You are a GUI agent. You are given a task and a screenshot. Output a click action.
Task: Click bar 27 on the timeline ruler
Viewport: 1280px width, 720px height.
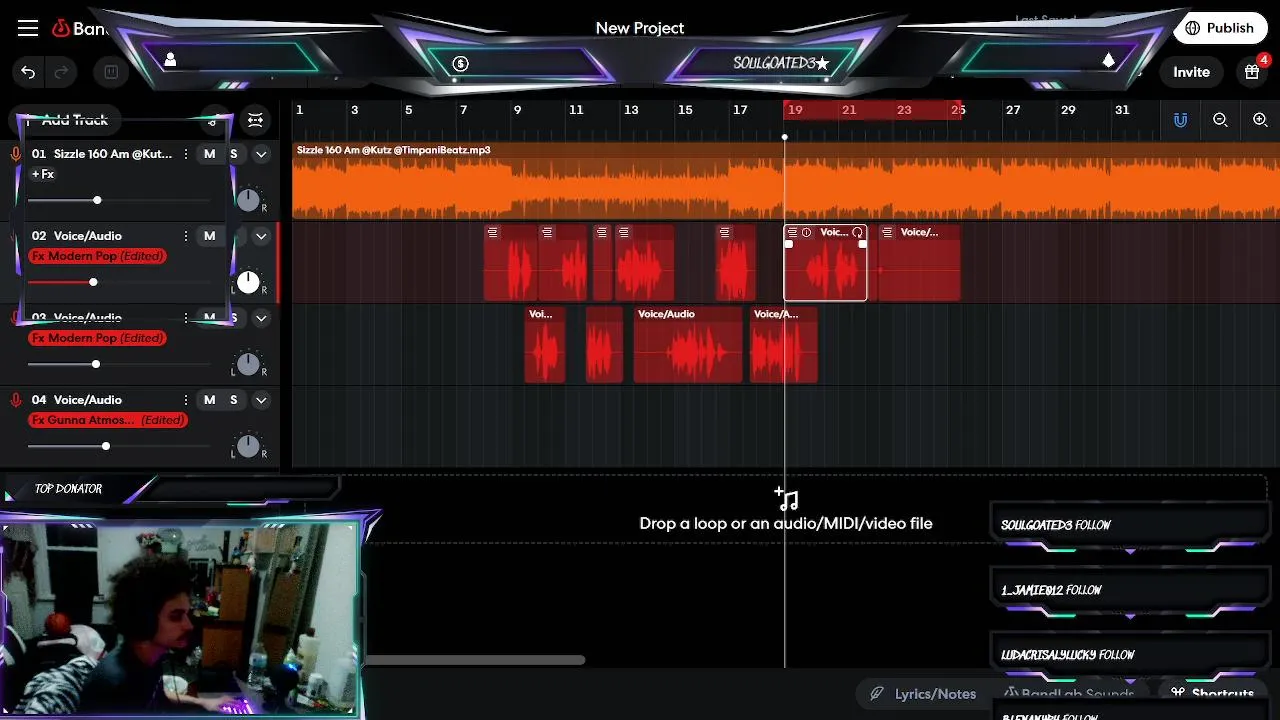click(x=1013, y=110)
